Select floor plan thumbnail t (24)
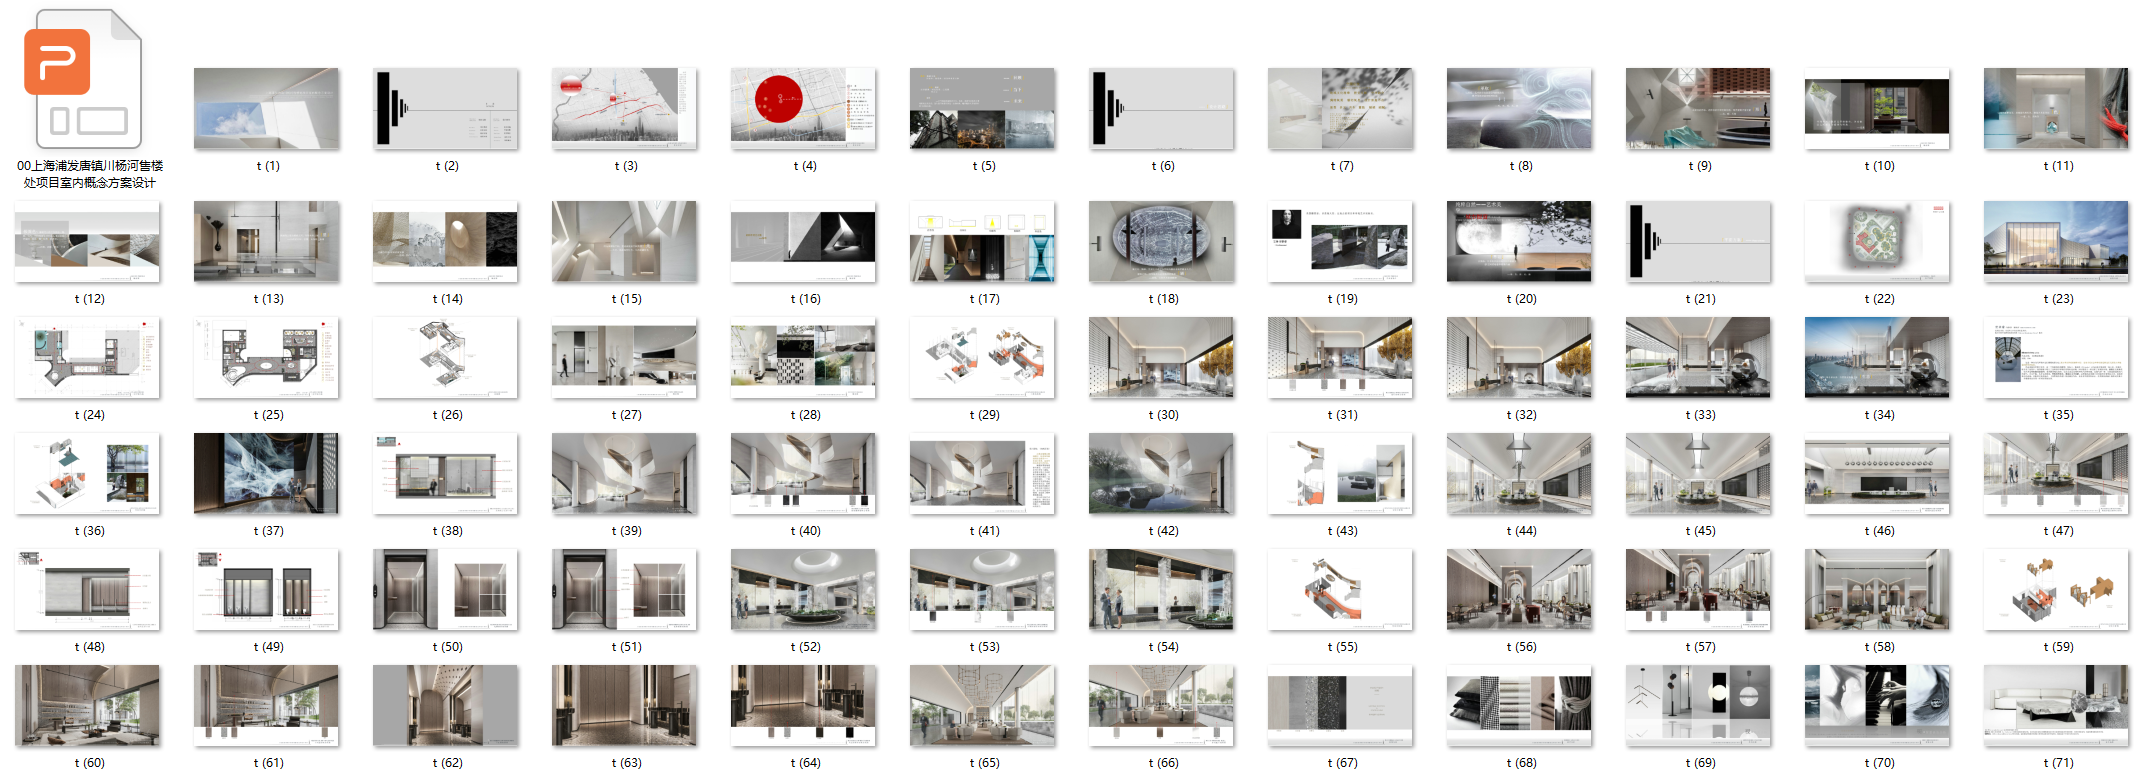2151x776 pixels. pos(87,358)
